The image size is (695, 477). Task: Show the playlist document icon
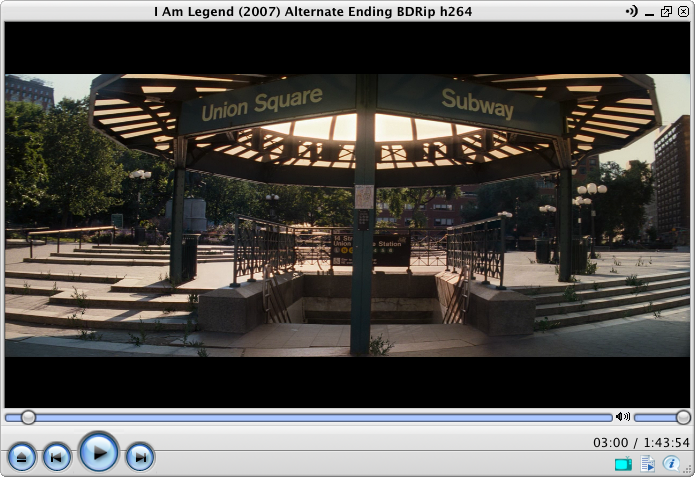648,464
